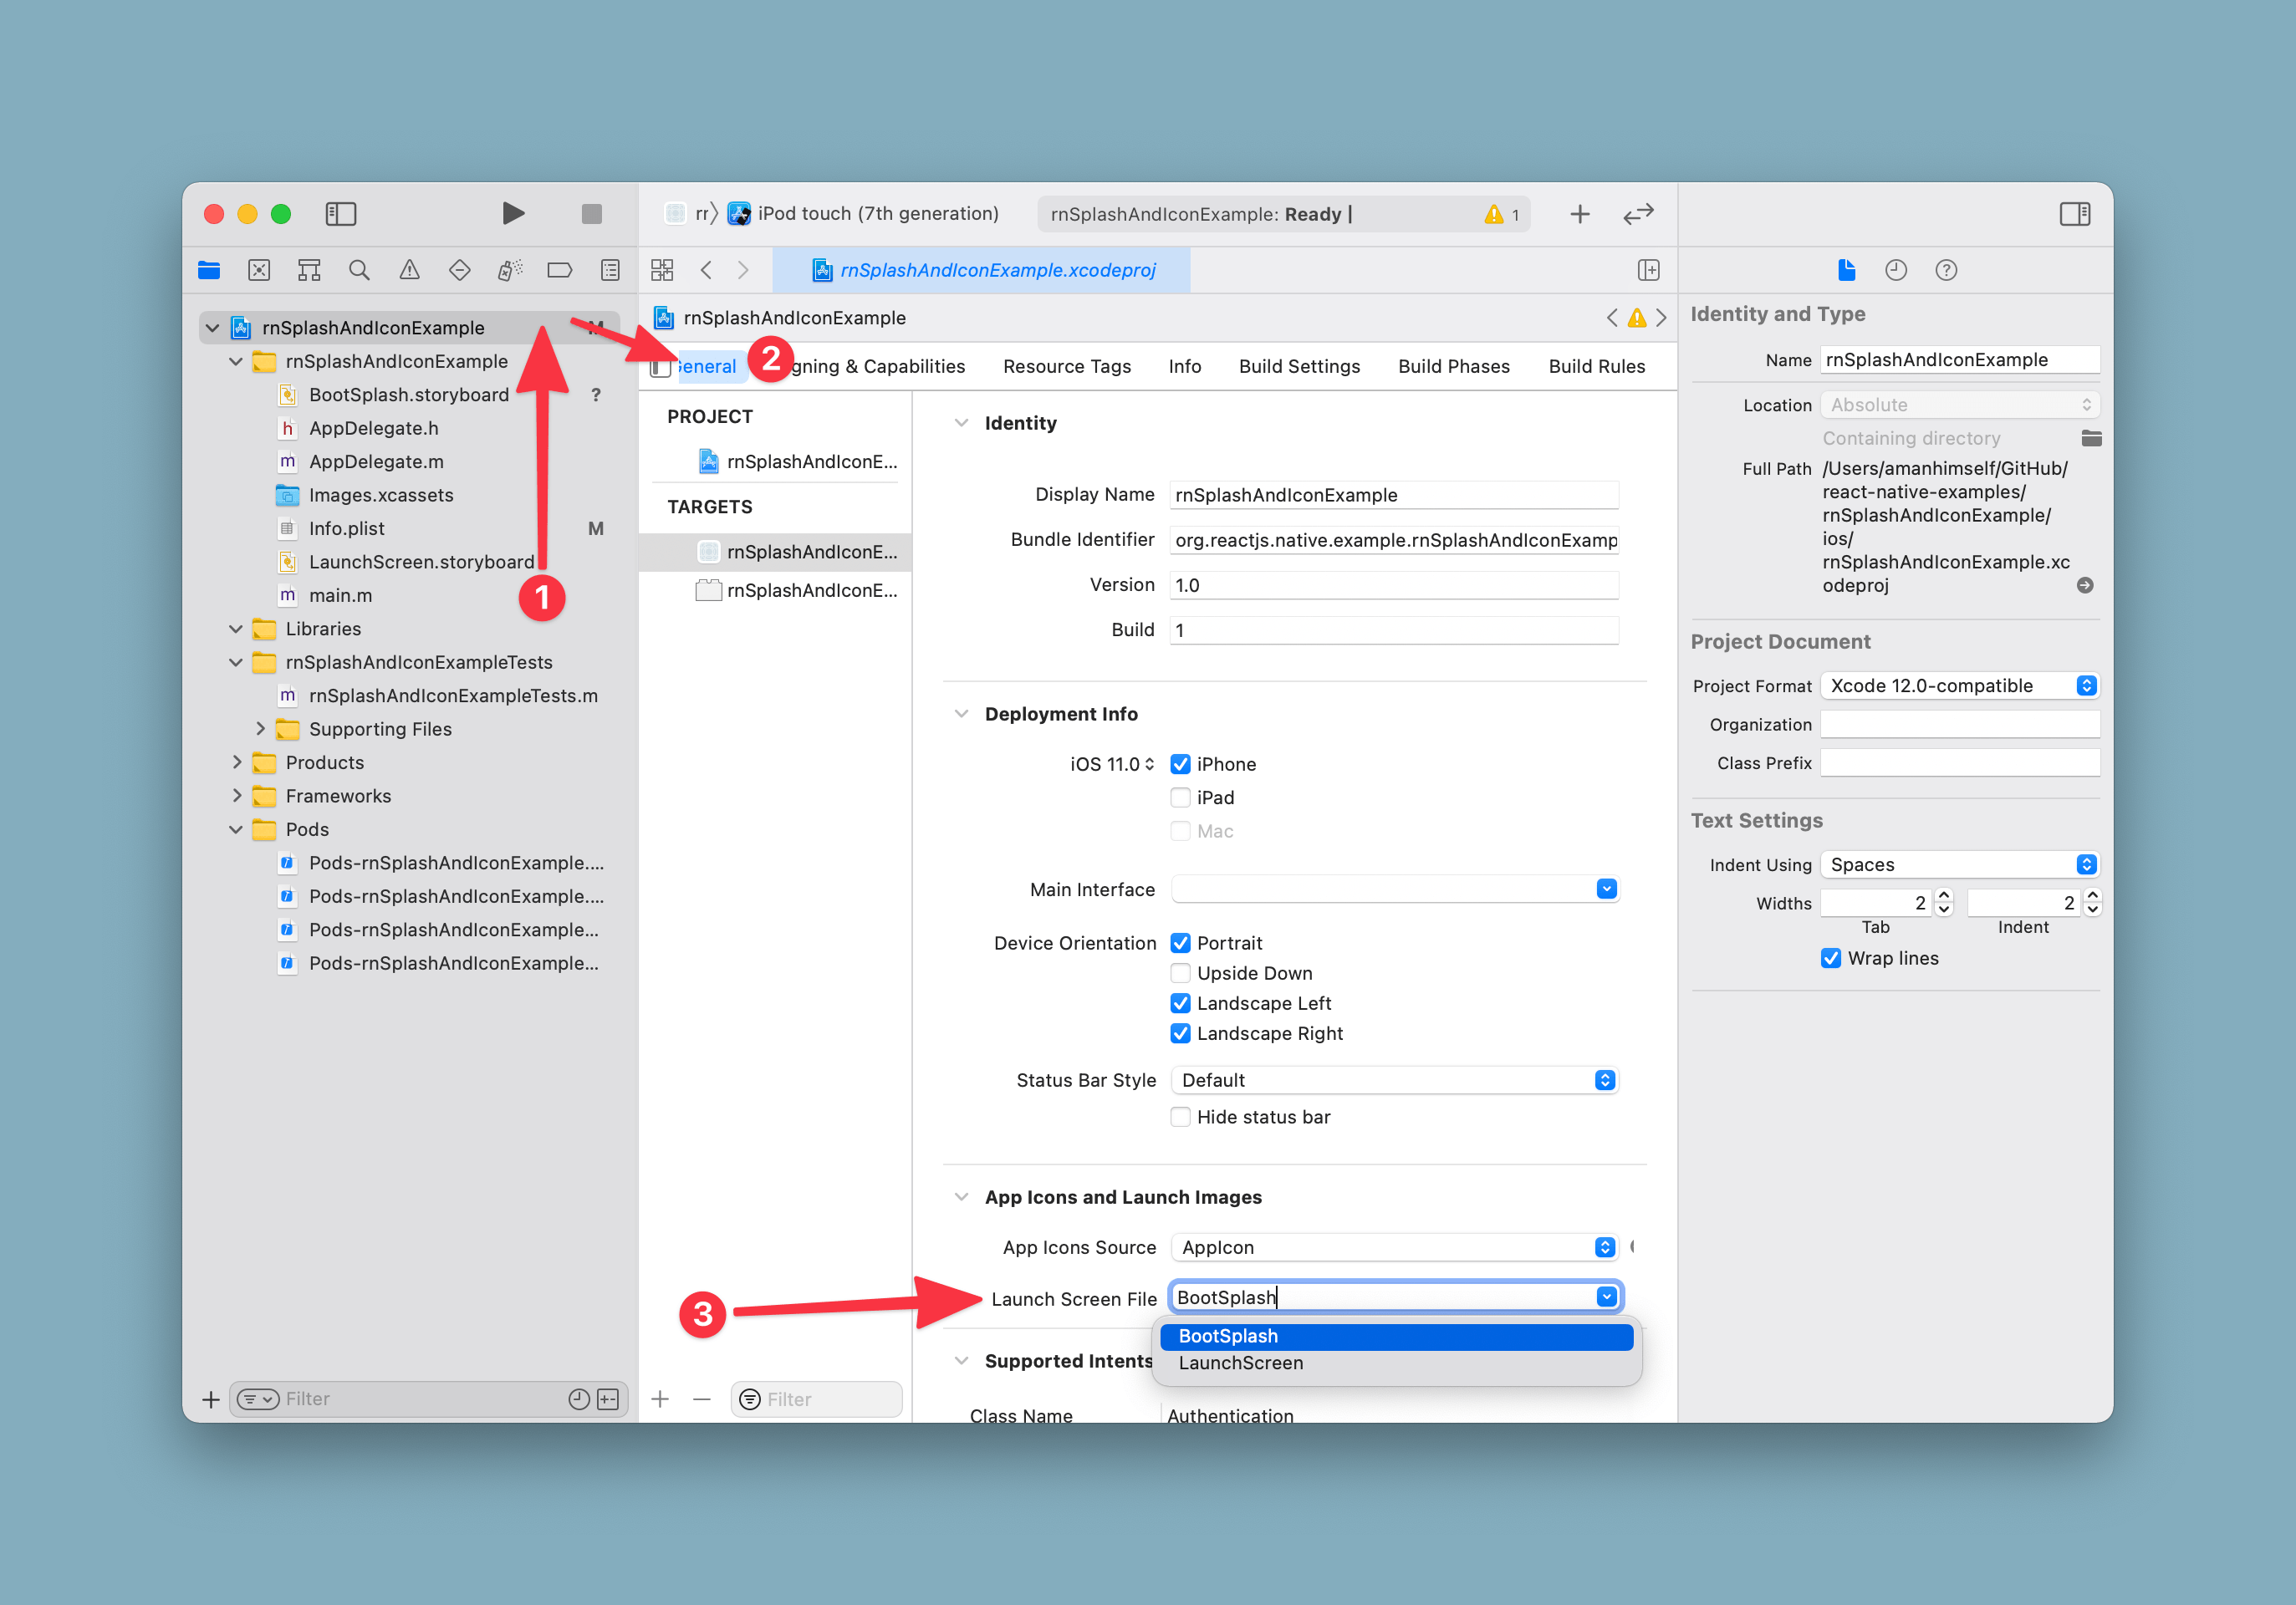
Task: Jump to next issue chevron
Action: click(x=1661, y=318)
